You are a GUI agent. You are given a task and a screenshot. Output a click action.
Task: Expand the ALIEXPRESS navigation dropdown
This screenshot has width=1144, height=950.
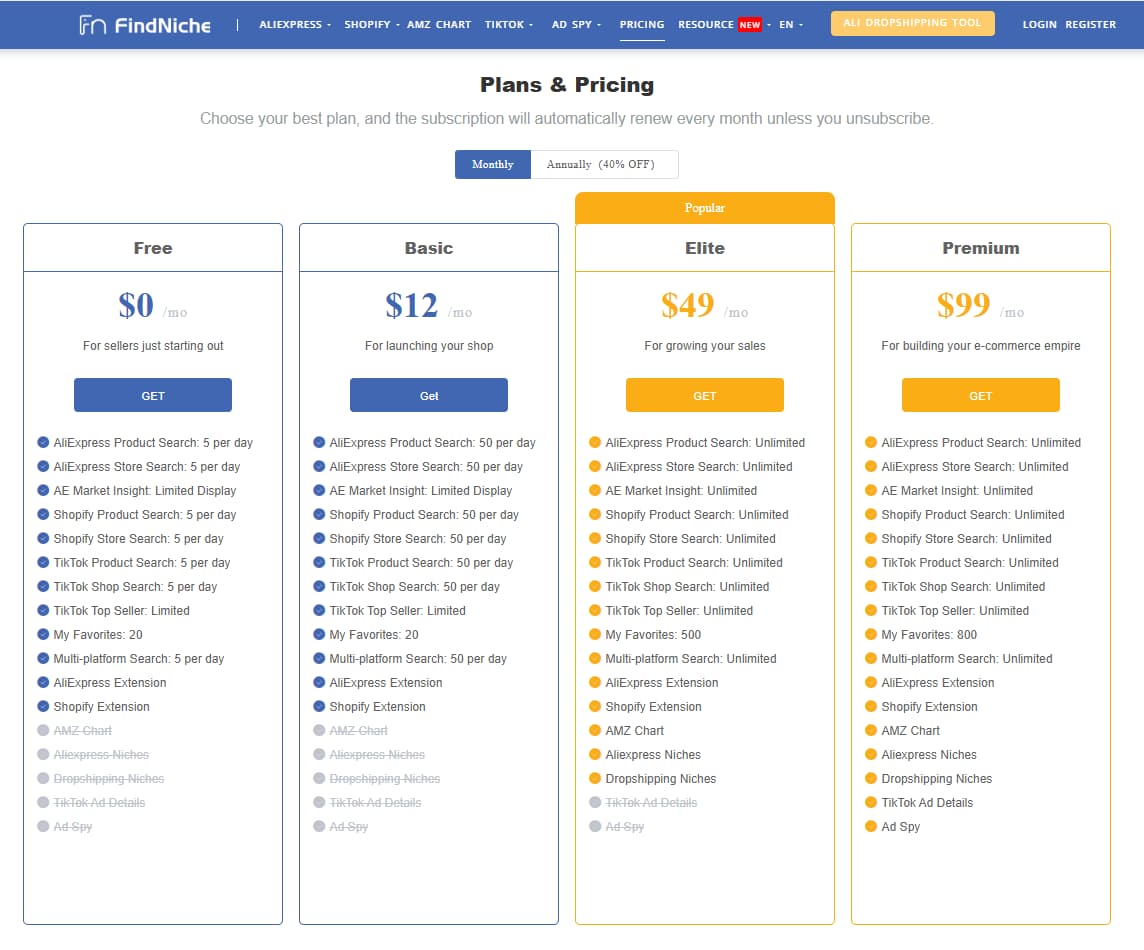pyautogui.click(x=295, y=25)
